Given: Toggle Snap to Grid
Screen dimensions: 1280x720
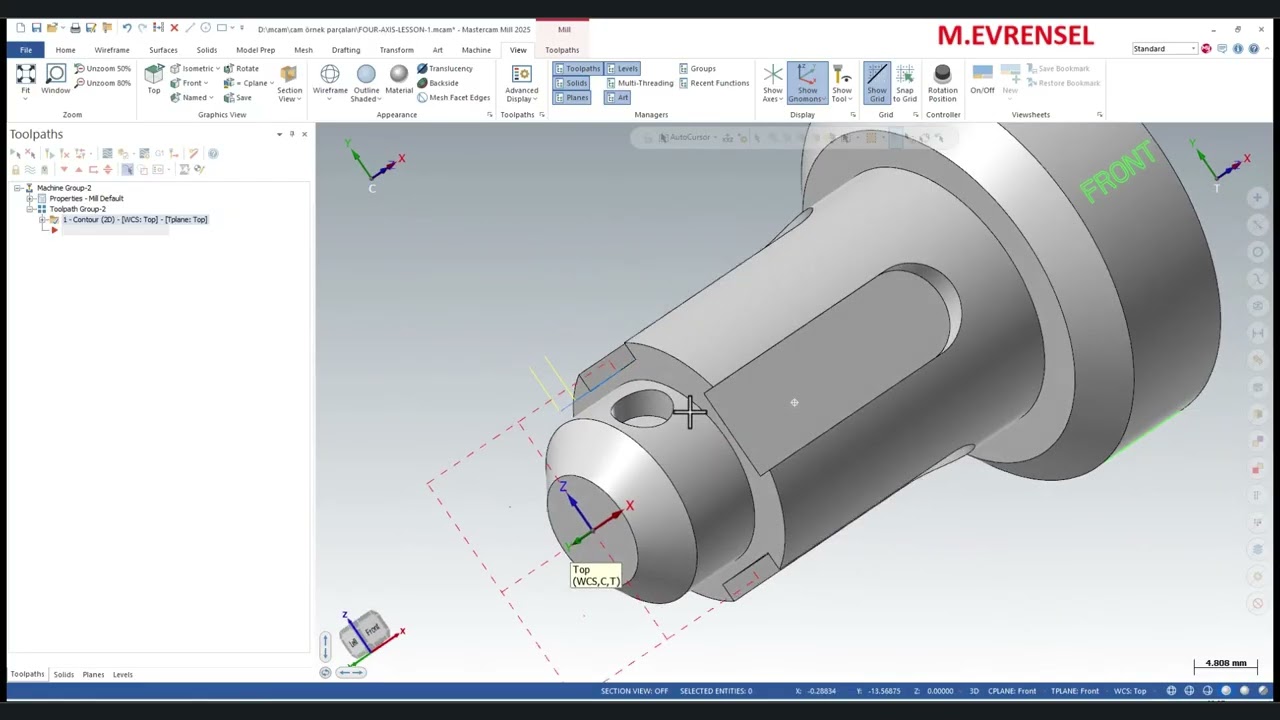Looking at the screenshot, I should (x=905, y=83).
